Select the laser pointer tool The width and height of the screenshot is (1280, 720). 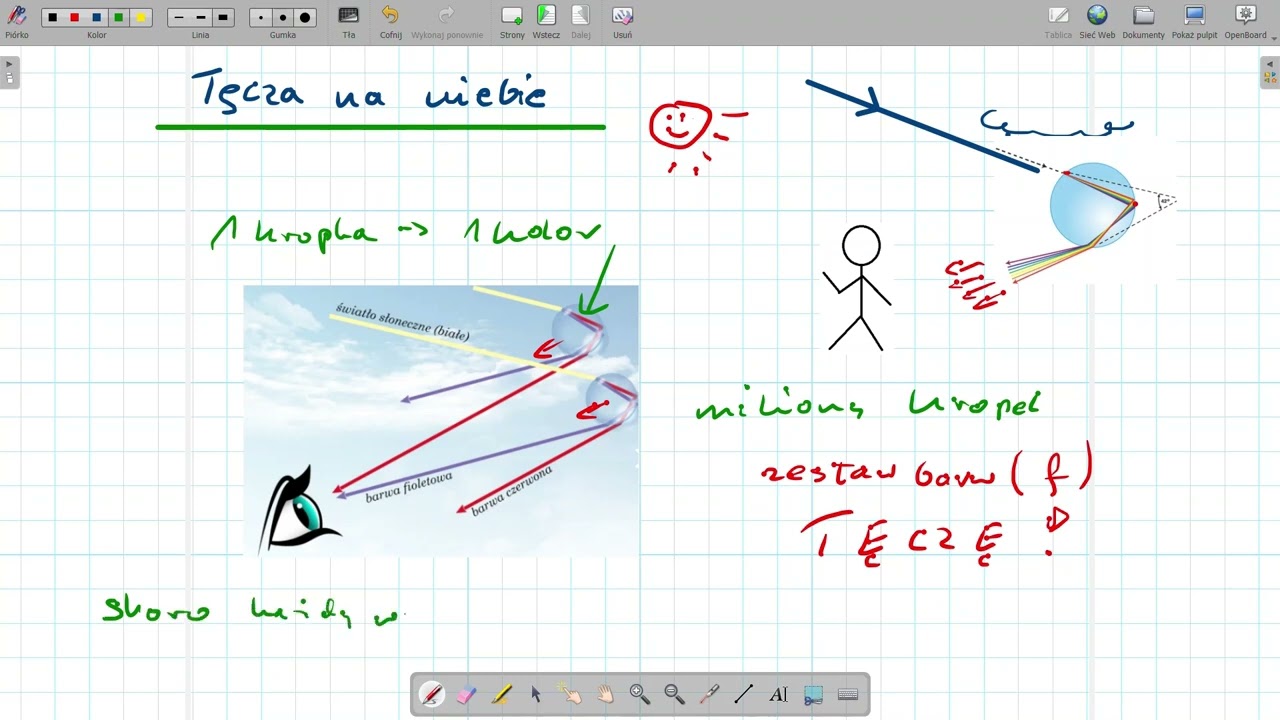click(709, 694)
